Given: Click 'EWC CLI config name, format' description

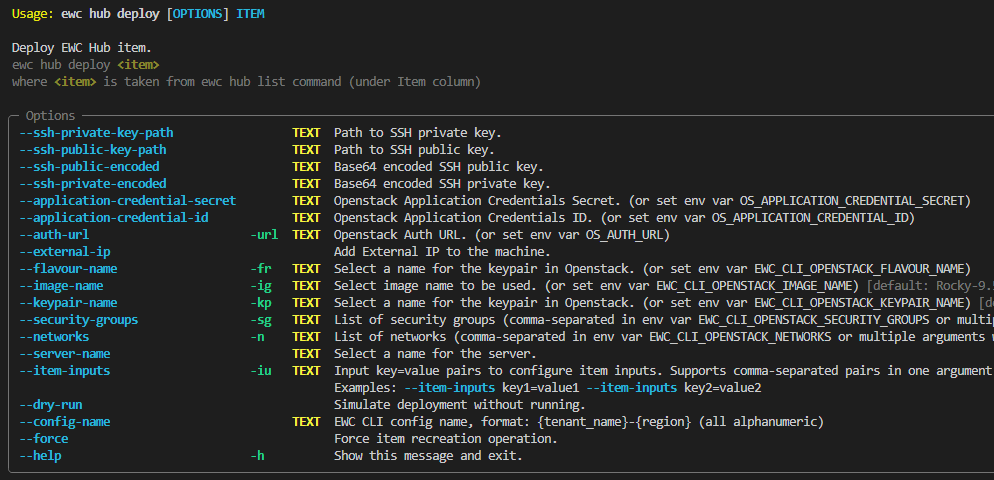Looking at the screenshot, I should 579,422.
